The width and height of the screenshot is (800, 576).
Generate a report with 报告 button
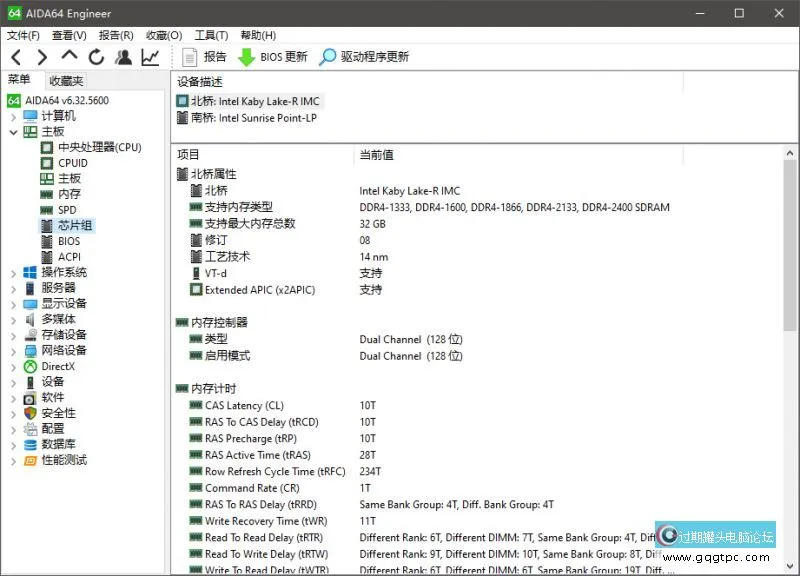pos(205,57)
